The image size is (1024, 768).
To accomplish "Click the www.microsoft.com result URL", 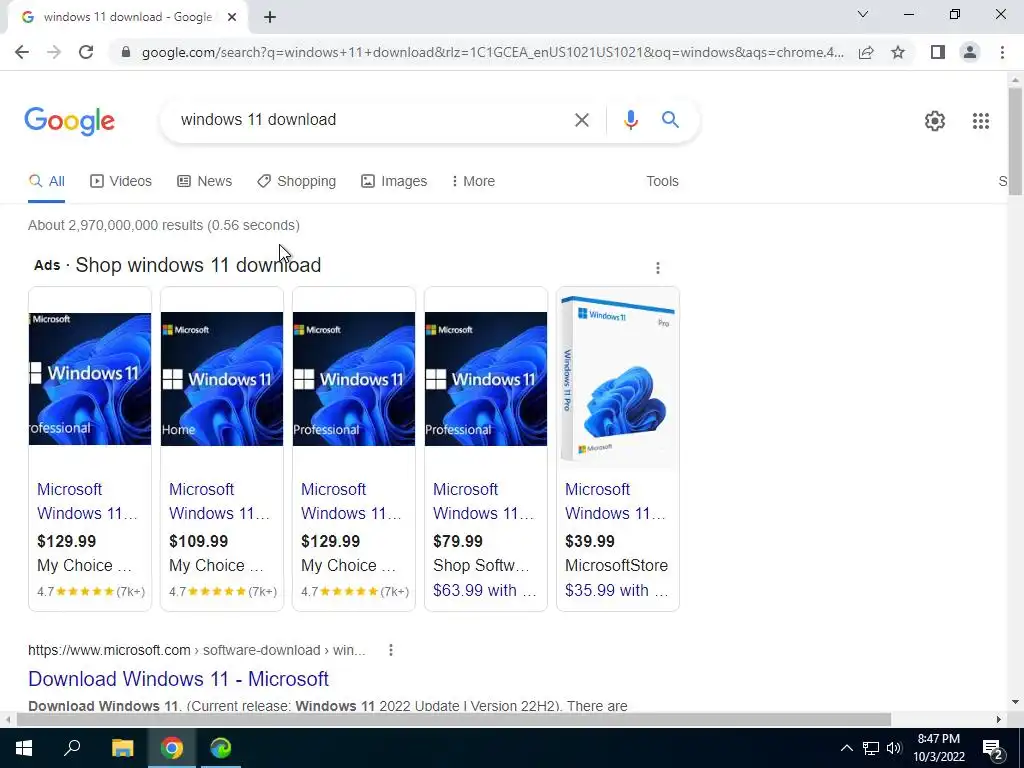I will [197, 650].
